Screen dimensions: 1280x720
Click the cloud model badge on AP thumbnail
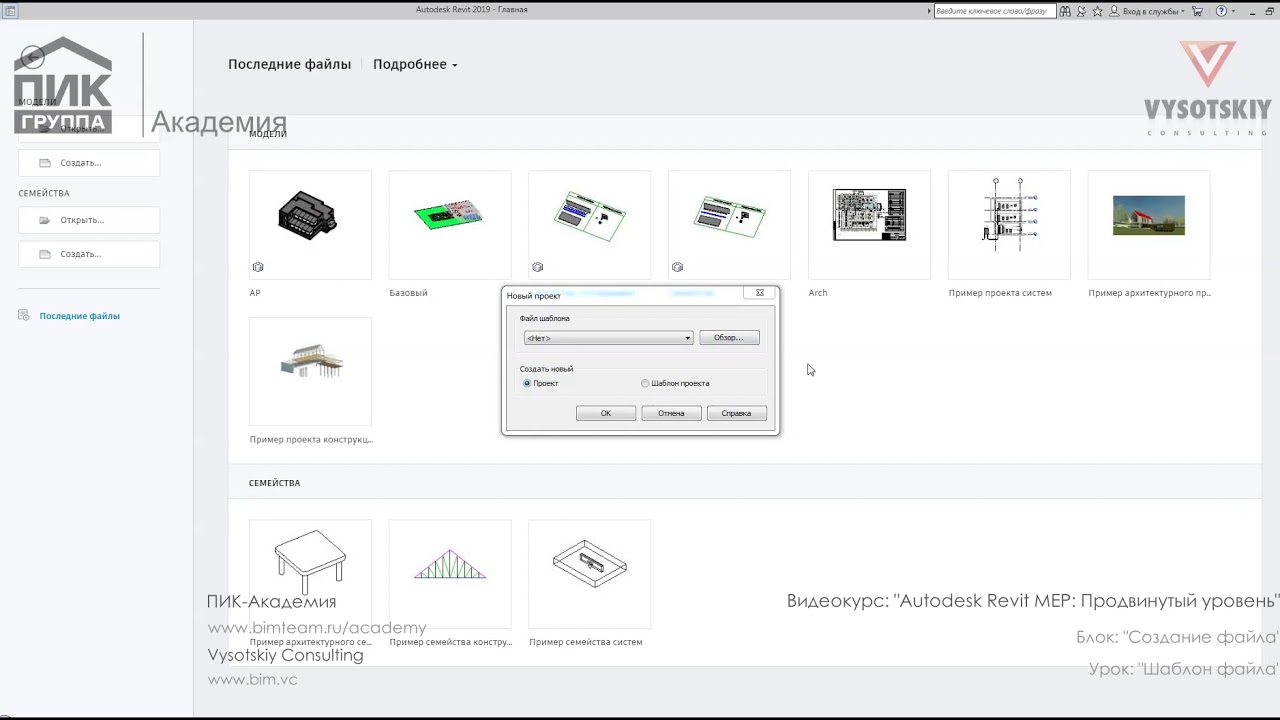(258, 267)
